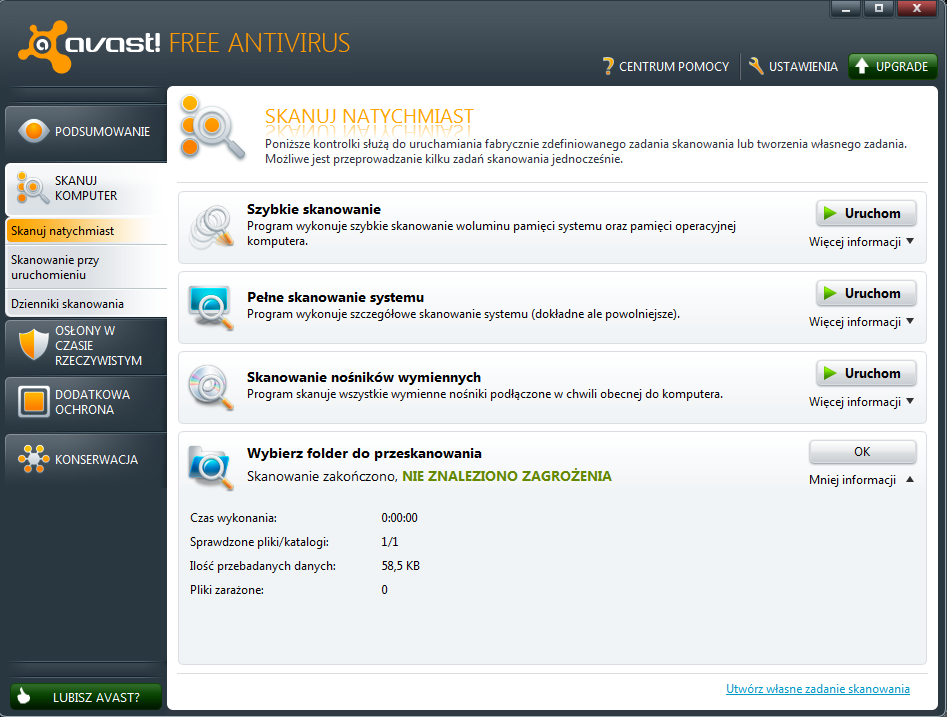Click the thumbs-up Lubisz Avast icon
This screenshot has width=947, height=717.
point(24,696)
